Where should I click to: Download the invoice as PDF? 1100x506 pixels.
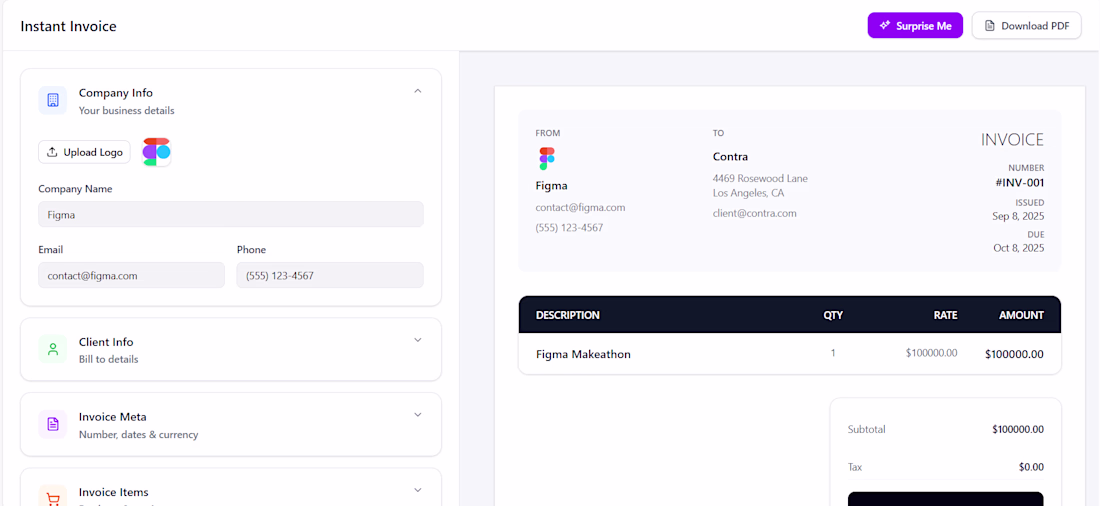[1026, 26]
